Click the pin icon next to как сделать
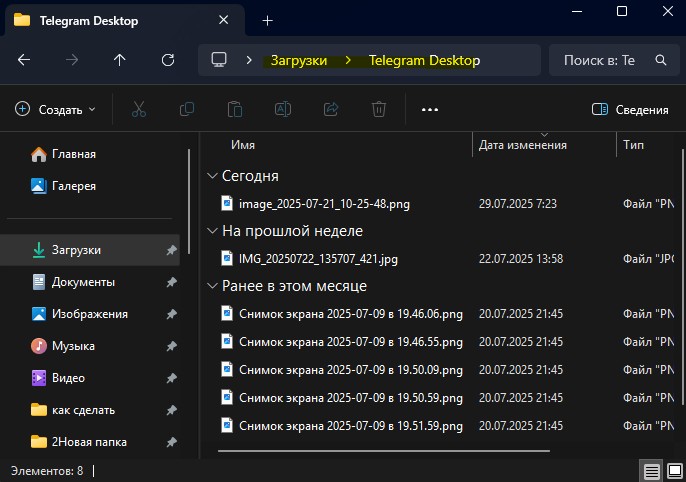 tap(171, 410)
